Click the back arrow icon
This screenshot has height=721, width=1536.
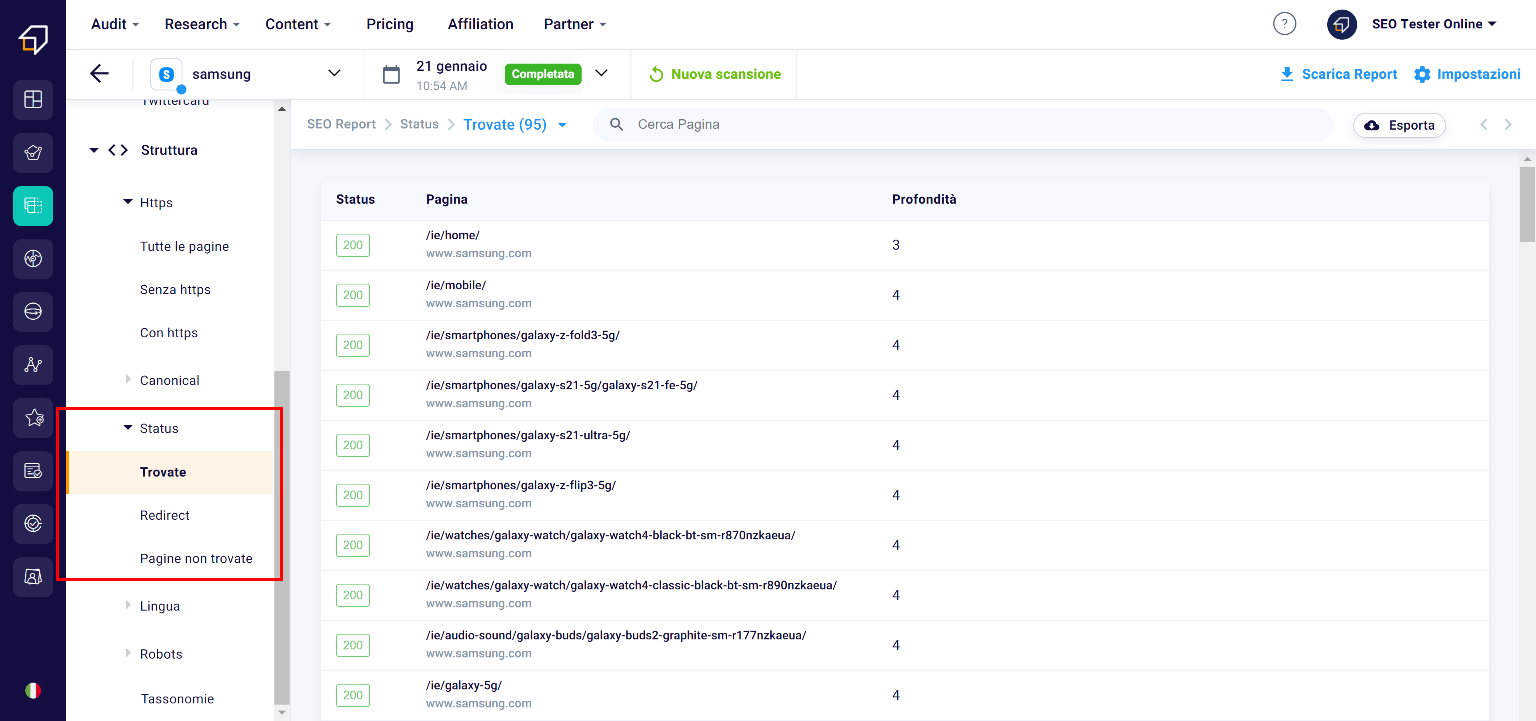point(99,73)
